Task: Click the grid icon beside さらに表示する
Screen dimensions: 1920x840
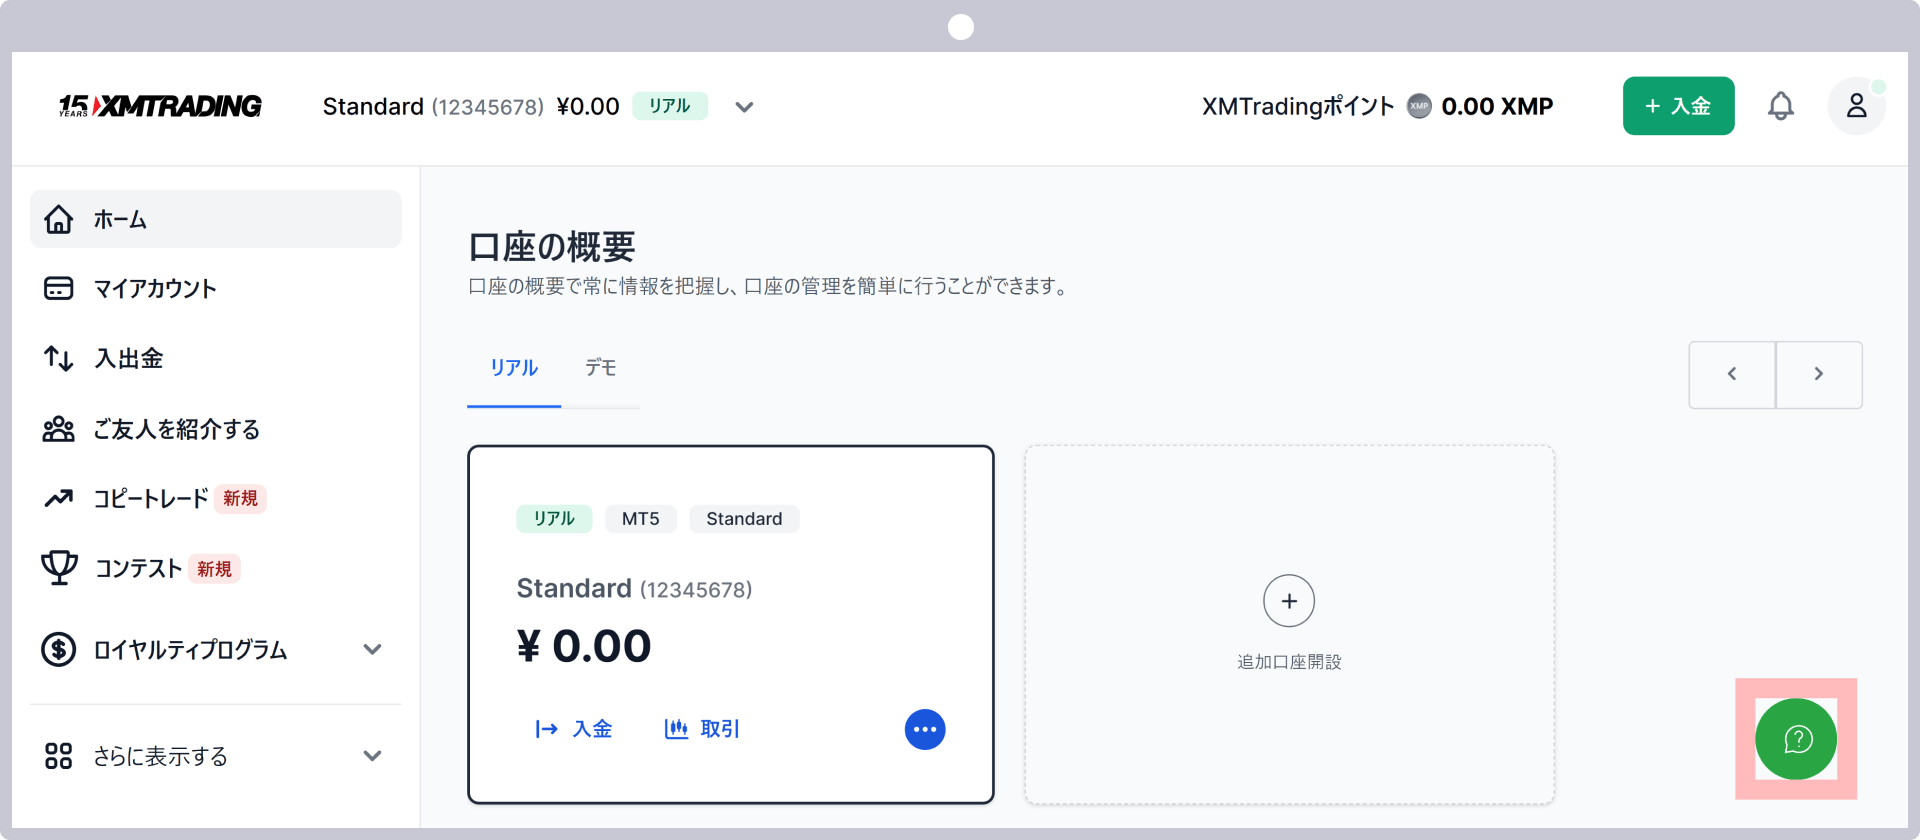Action: [59, 756]
